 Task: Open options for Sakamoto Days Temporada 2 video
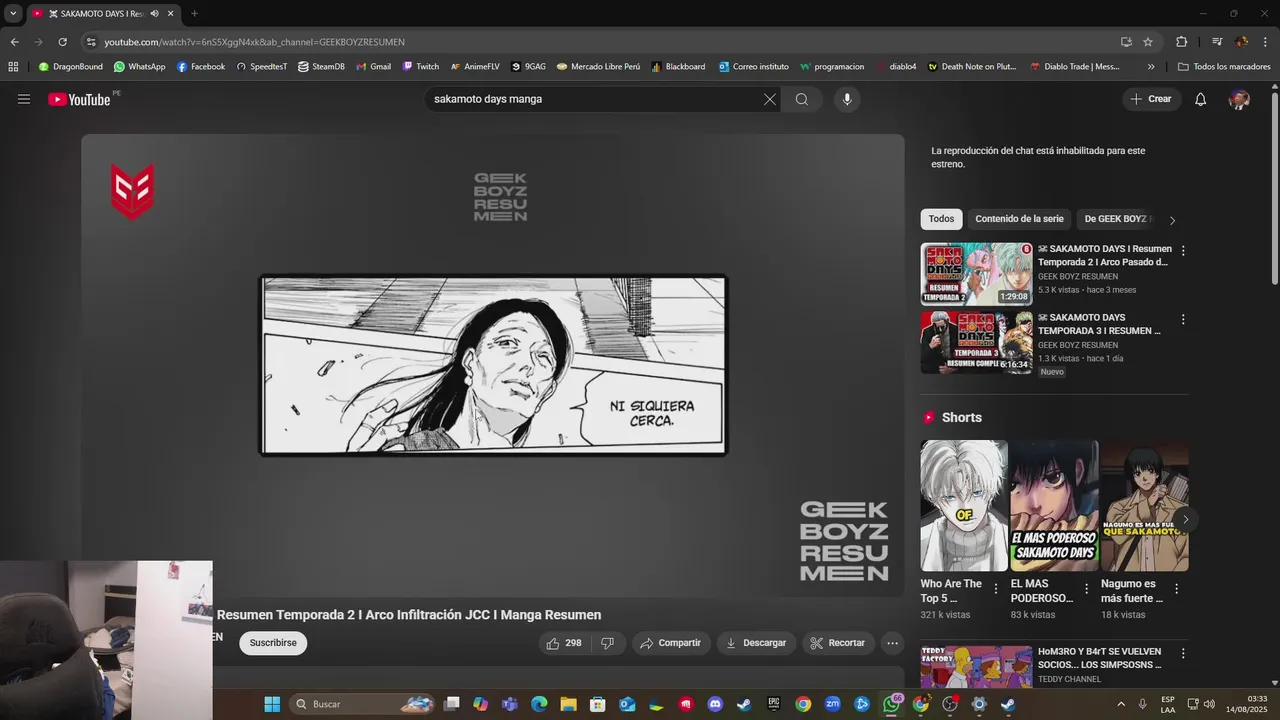point(1183,251)
